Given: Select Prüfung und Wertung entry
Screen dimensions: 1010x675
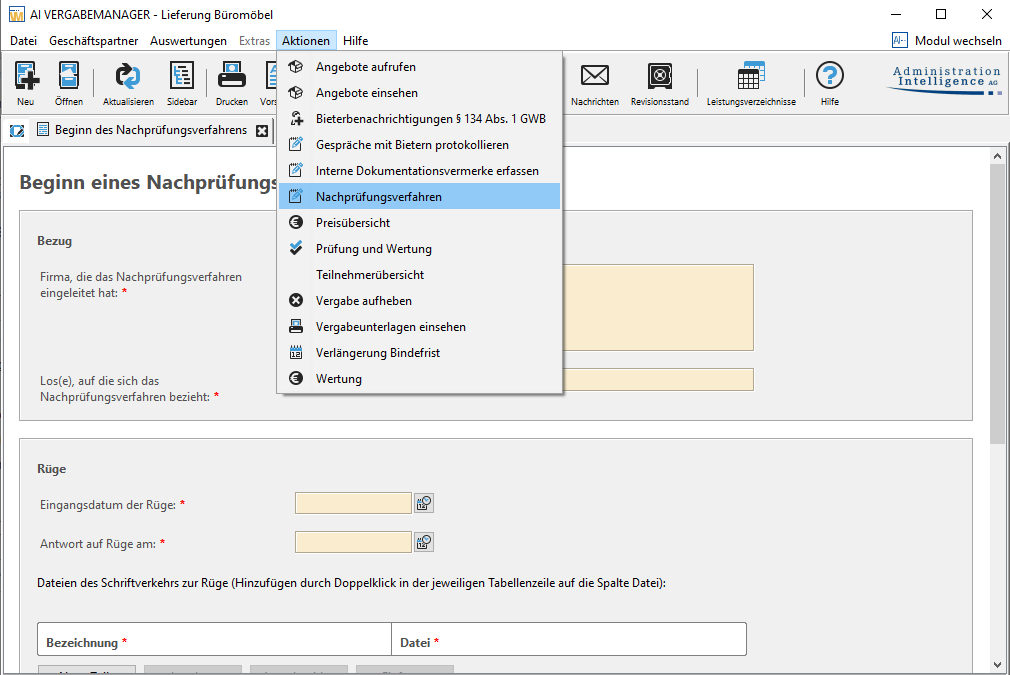Looking at the screenshot, I should (419, 249).
